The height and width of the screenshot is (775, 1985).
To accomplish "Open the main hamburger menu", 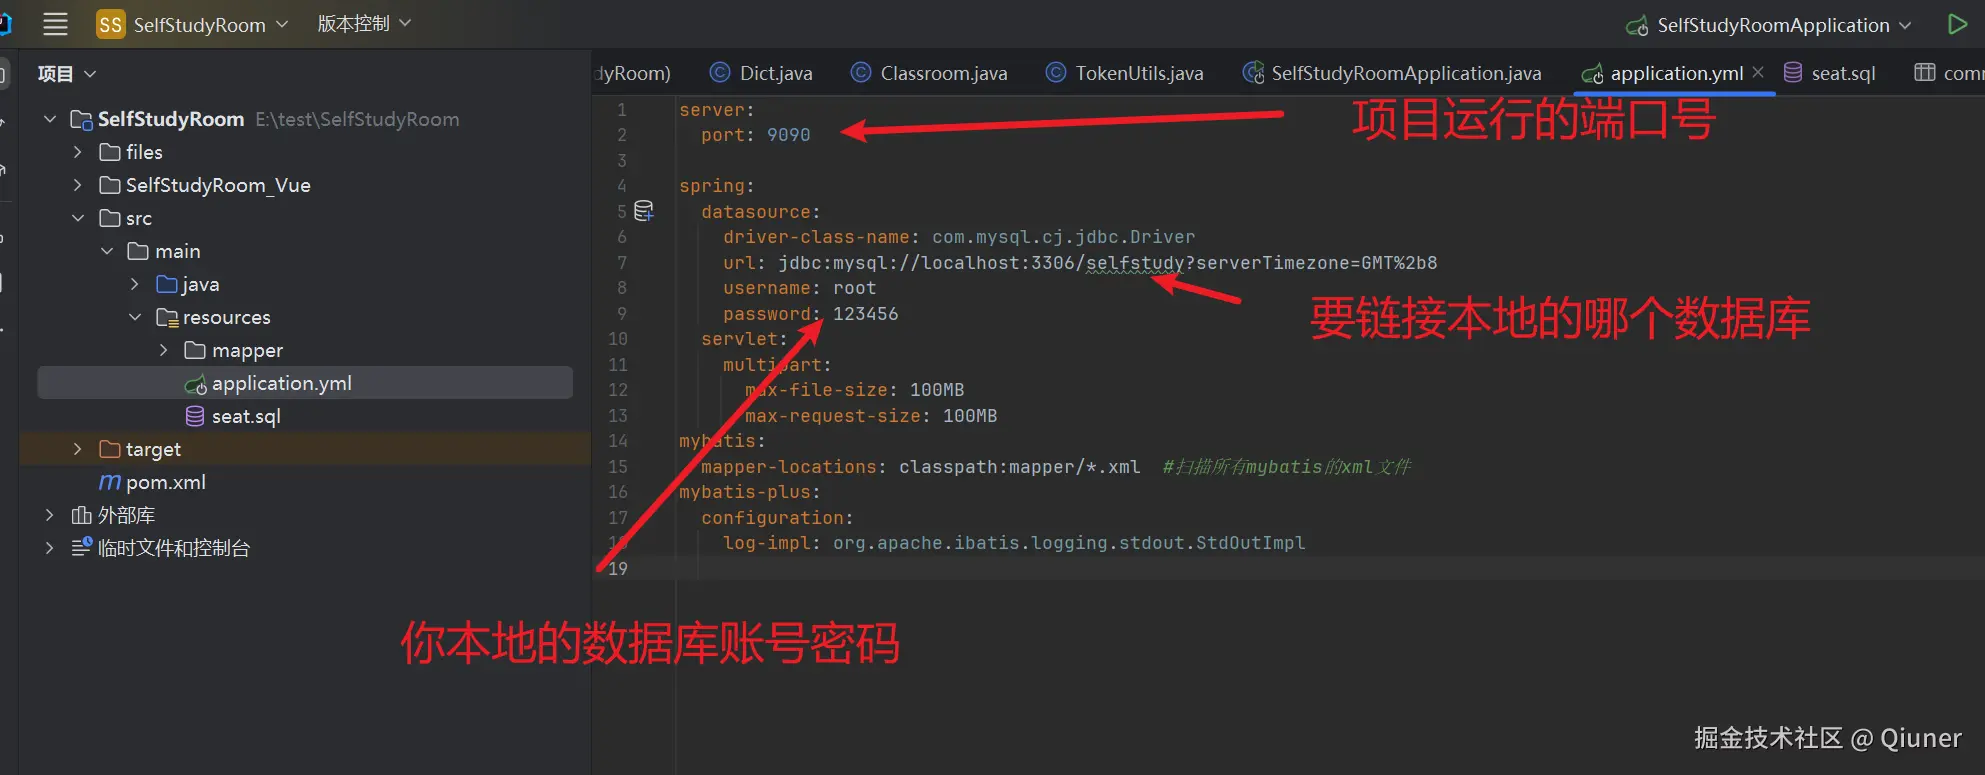I will [56, 24].
